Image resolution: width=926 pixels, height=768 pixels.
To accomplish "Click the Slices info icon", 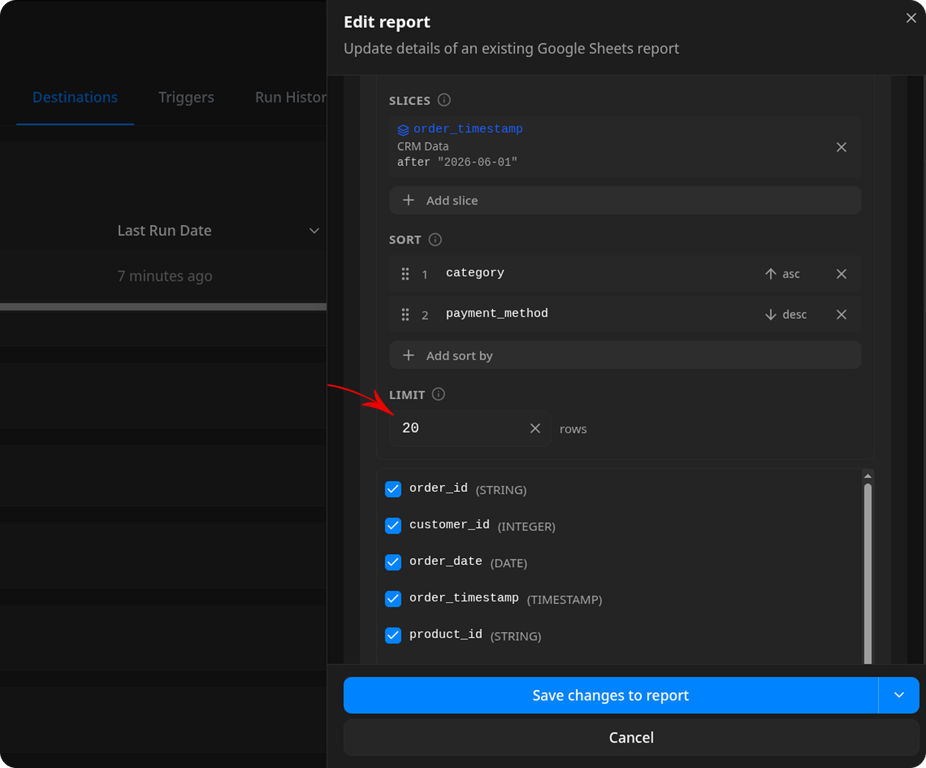I will (444, 100).
